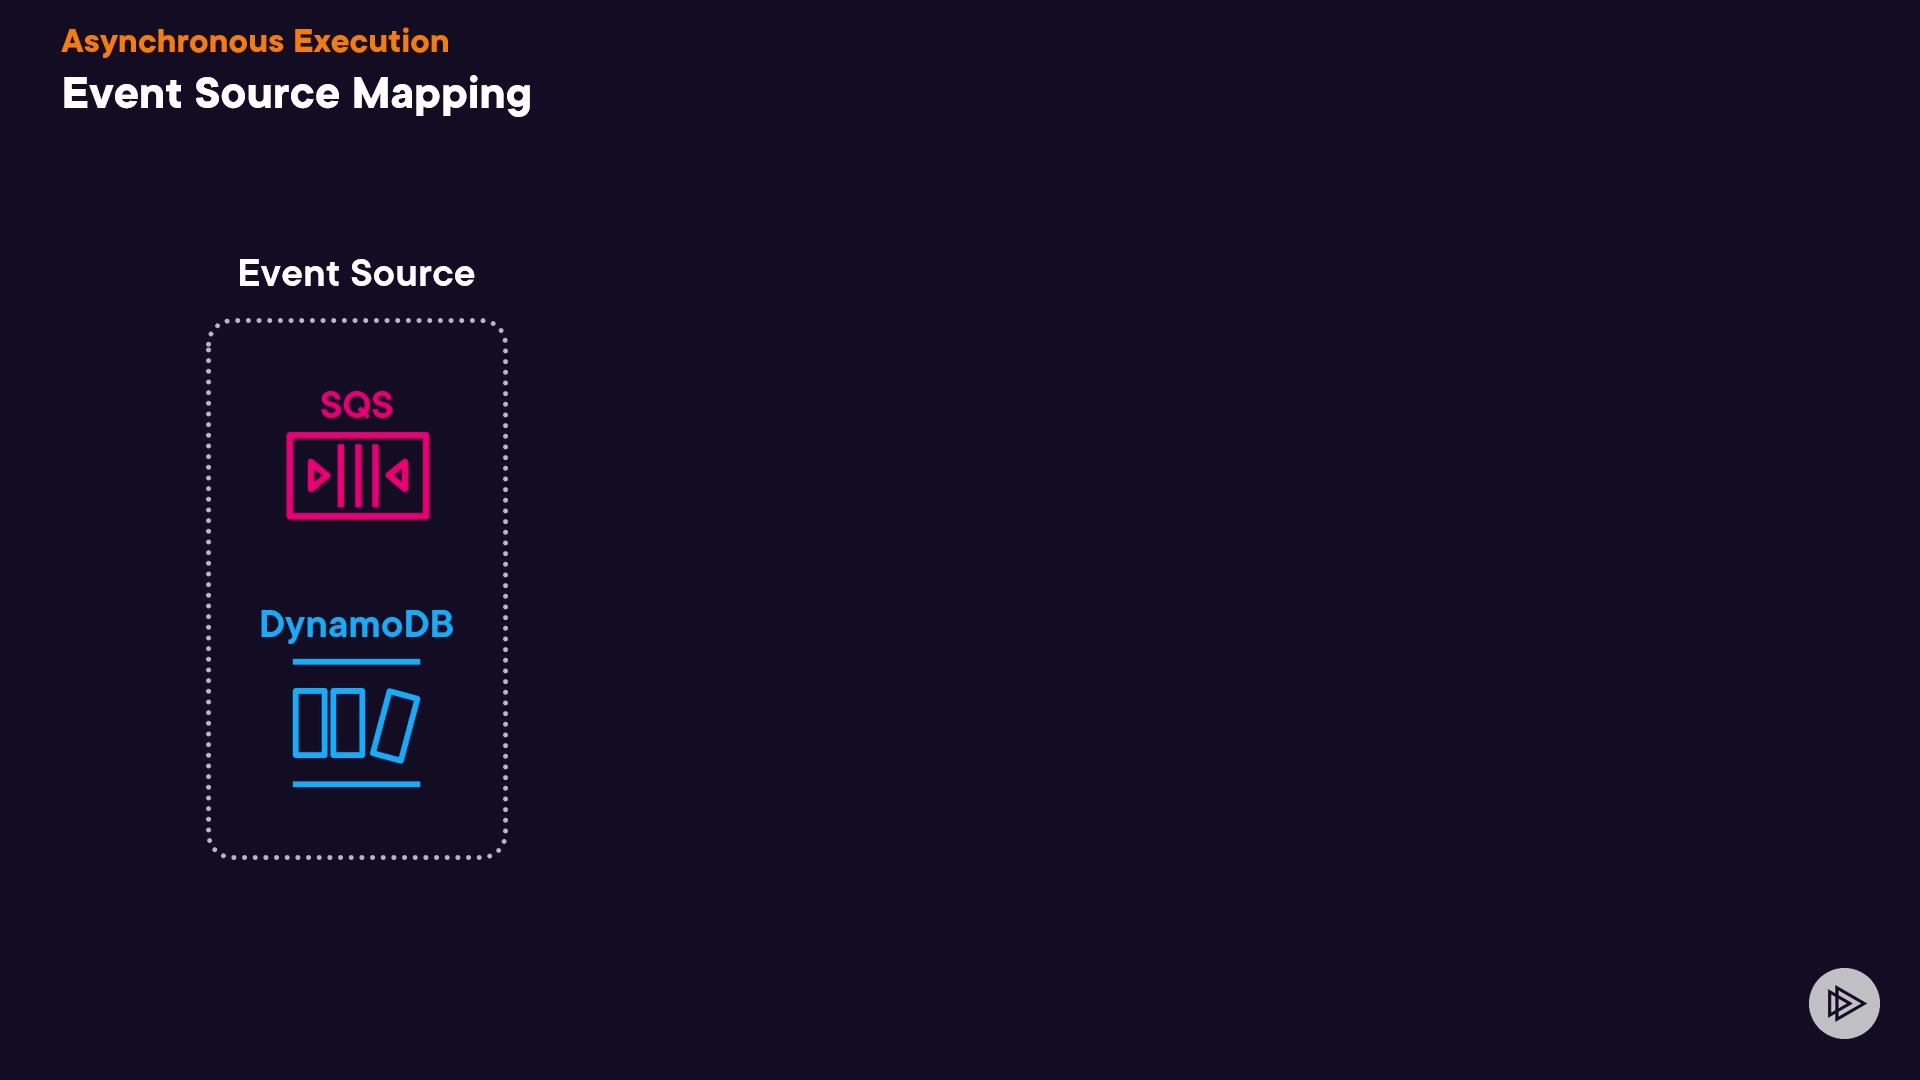Click the Event Source heading above dotted box

point(356,273)
